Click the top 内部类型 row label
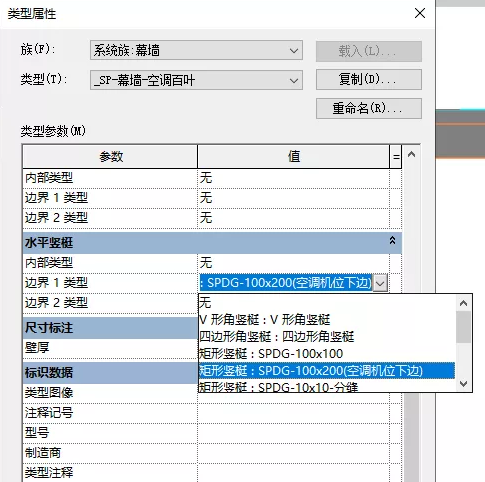Screen dimensions: 485x482 click(x=110, y=178)
